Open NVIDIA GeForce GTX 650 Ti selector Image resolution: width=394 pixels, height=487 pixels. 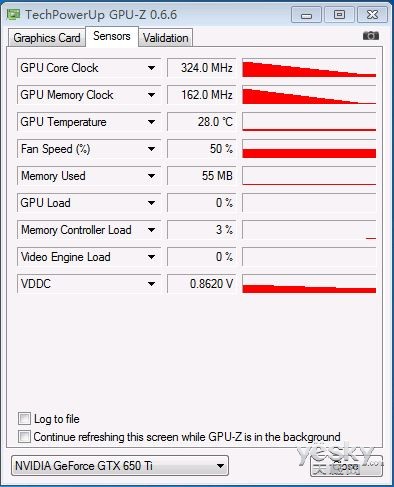120,465
